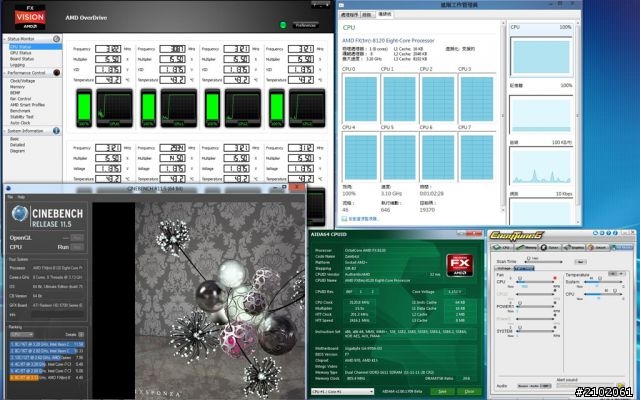Click the Status Monitor gauge icon
The image size is (640, 400).
(56, 39)
